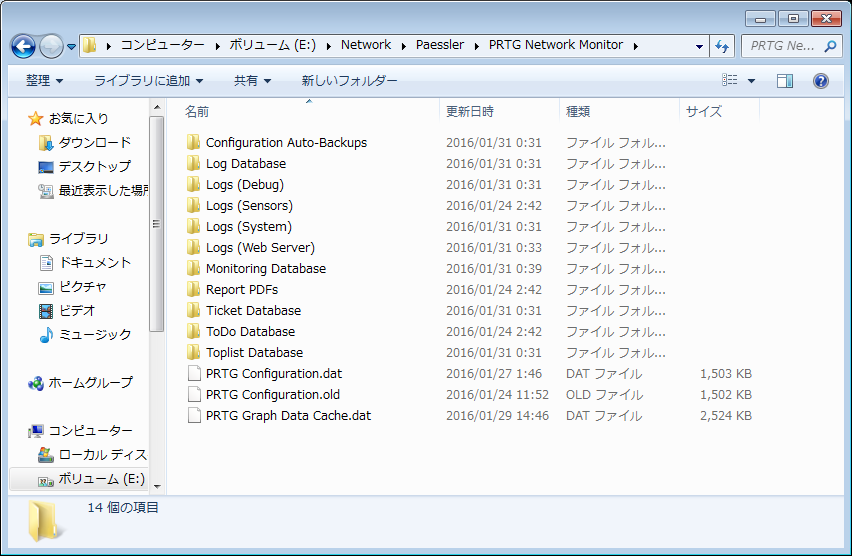Open help with question mark icon

click(x=820, y=81)
